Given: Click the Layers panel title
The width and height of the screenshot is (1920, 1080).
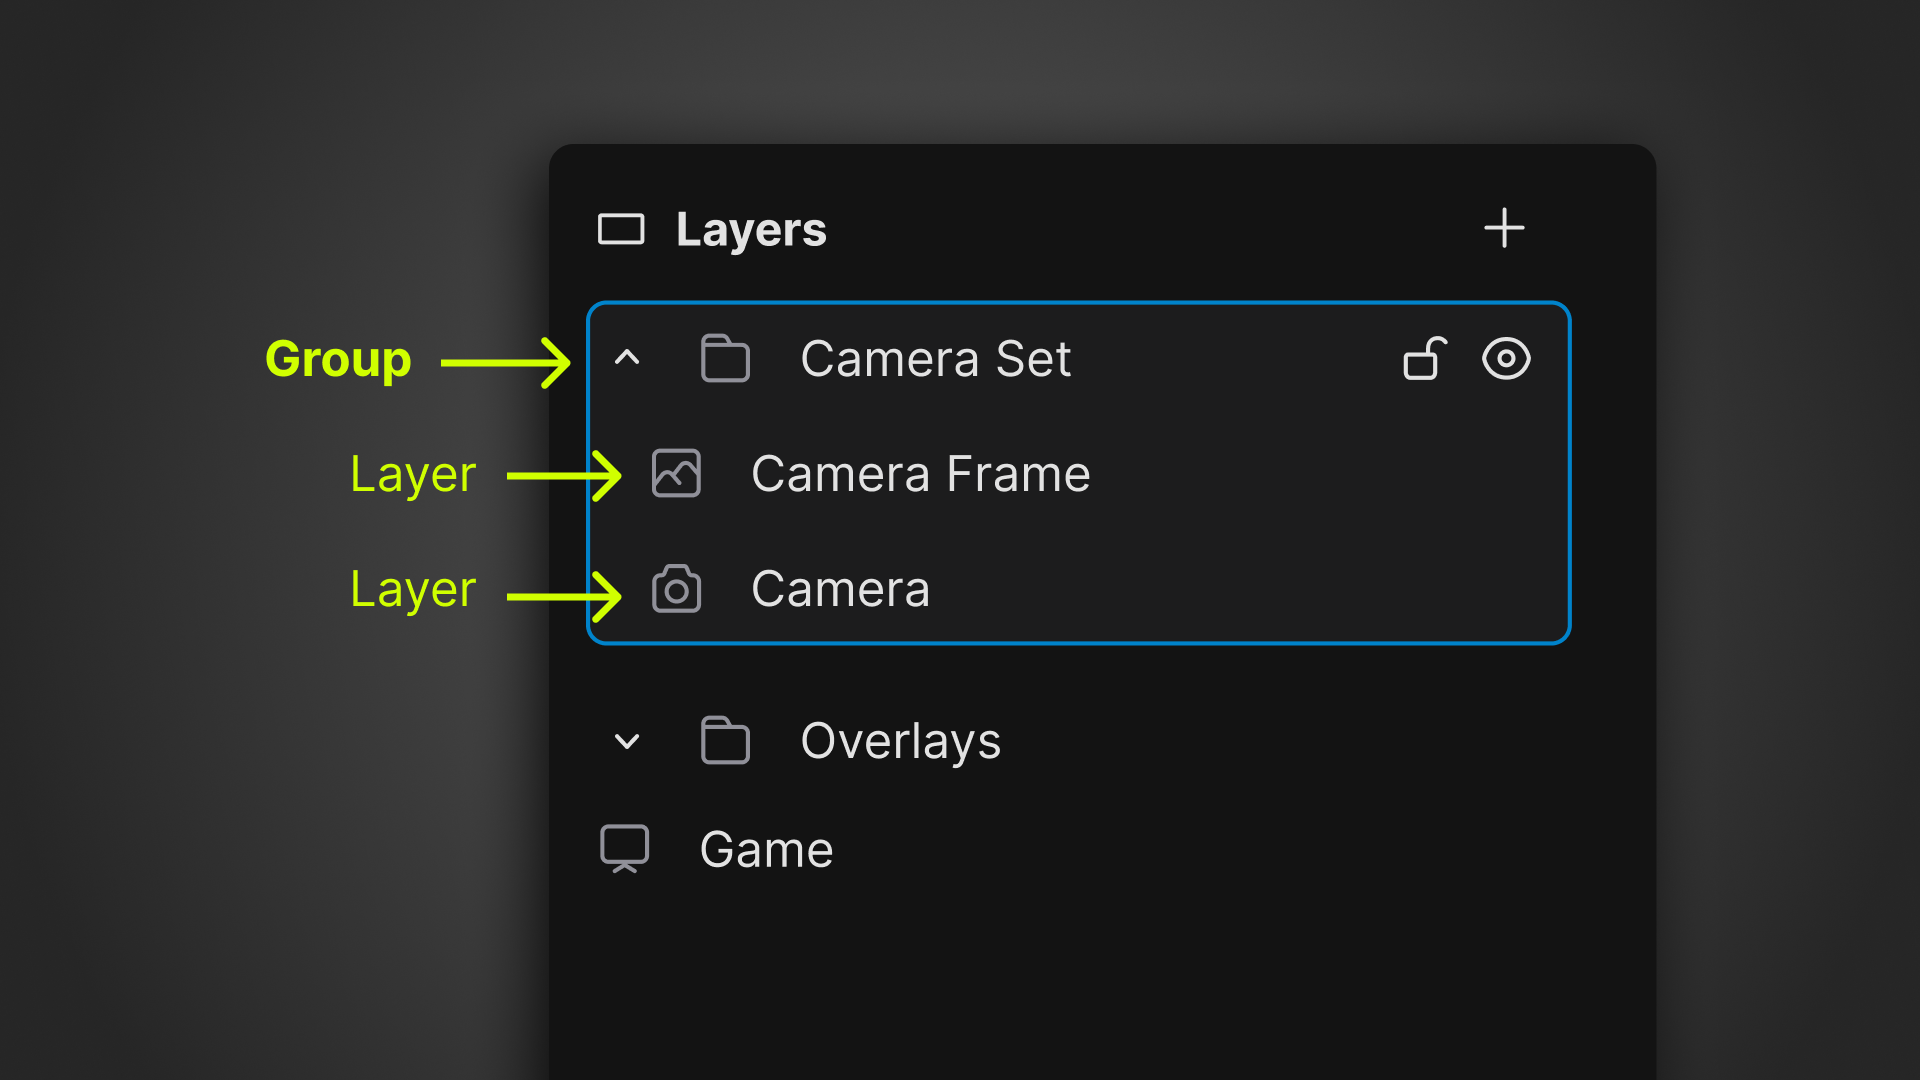Looking at the screenshot, I should (x=751, y=230).
